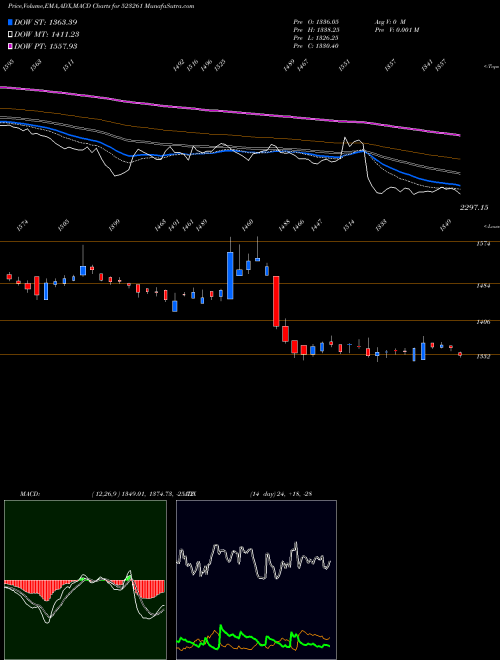Click the MACD heading label
The image size is (500, 660).
click(x=29, y=494)
